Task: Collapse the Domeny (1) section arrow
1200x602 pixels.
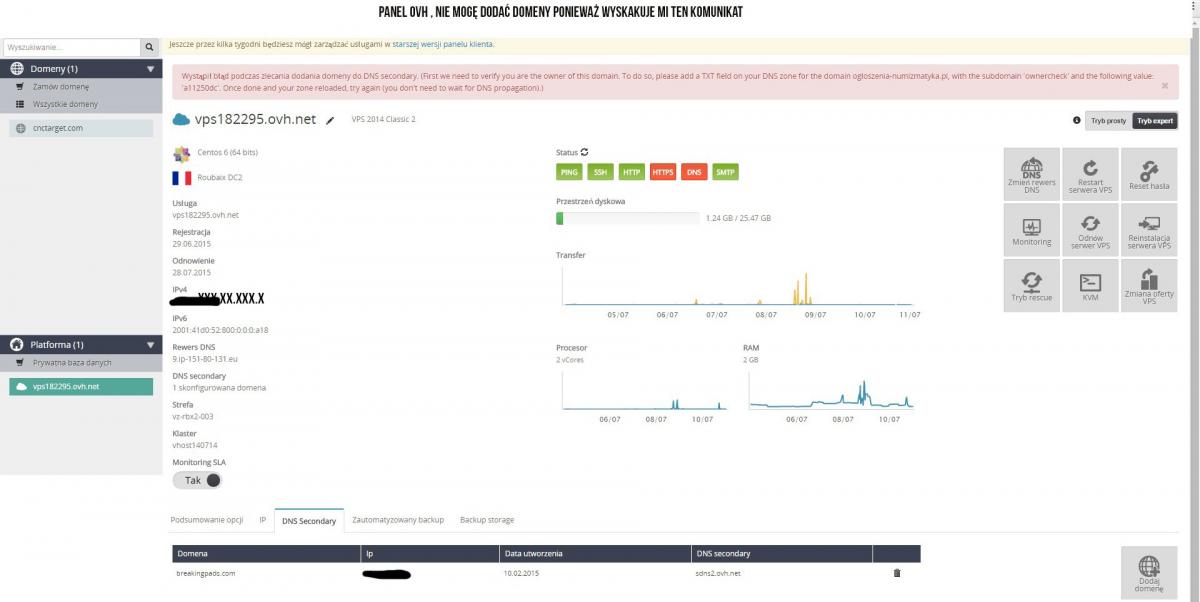Action: [x=151, y=69]
